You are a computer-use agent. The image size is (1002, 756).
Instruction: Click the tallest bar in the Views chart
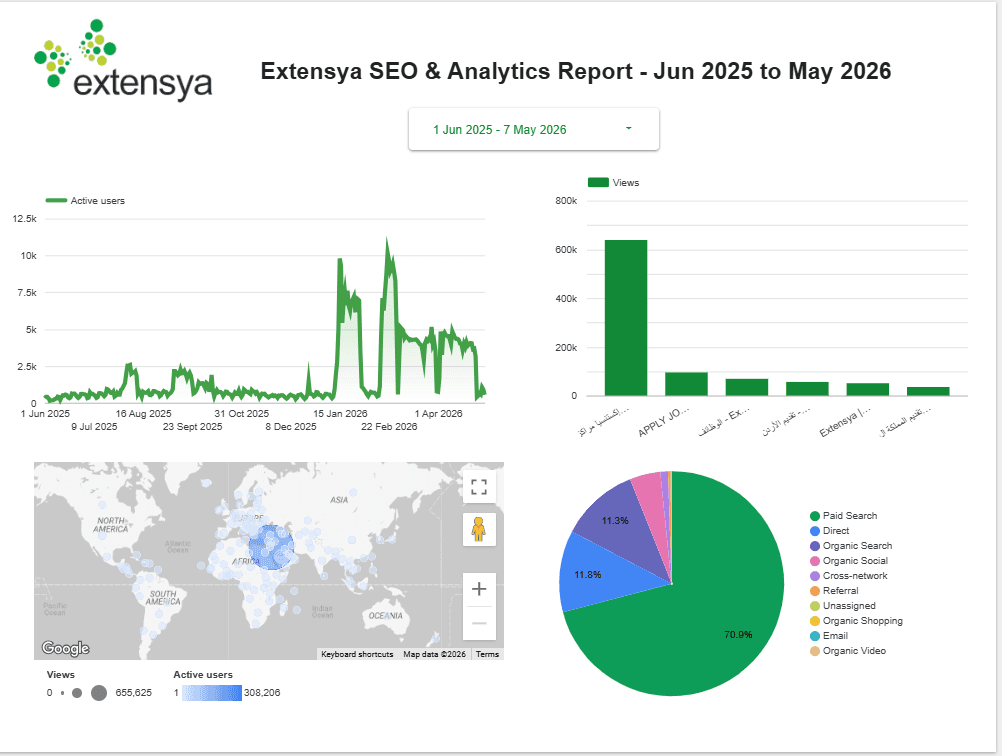[626, 318]
